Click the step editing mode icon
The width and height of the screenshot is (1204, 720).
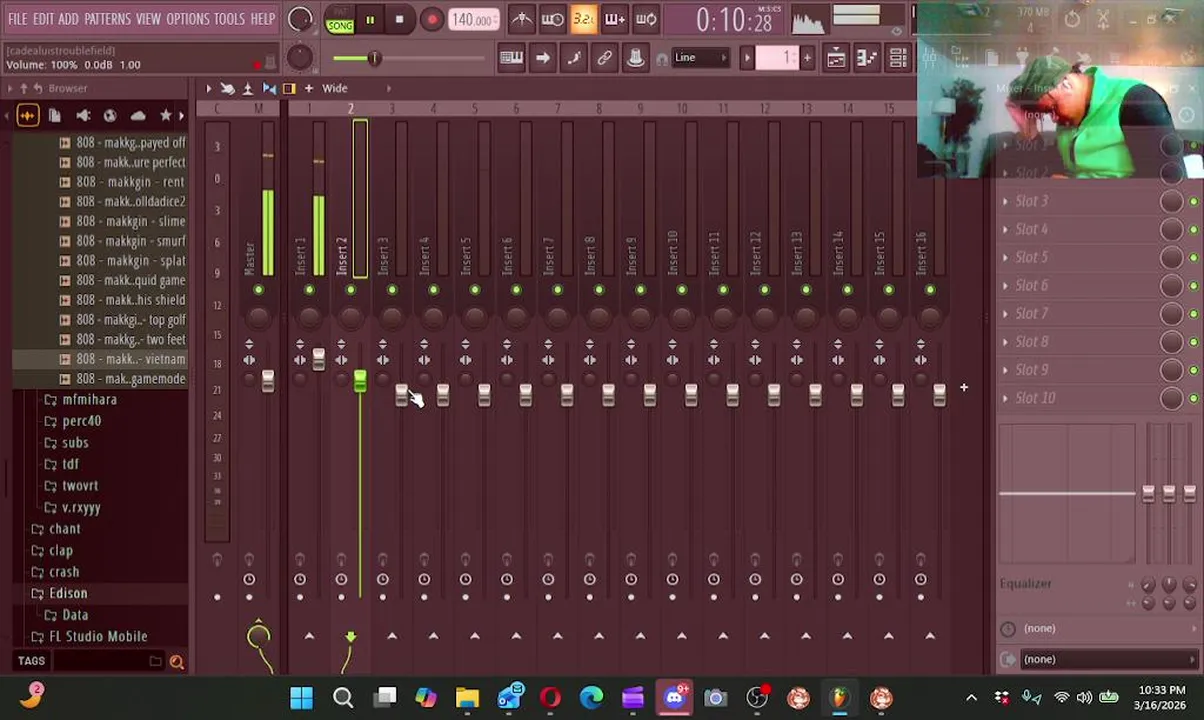click(573, 58)
